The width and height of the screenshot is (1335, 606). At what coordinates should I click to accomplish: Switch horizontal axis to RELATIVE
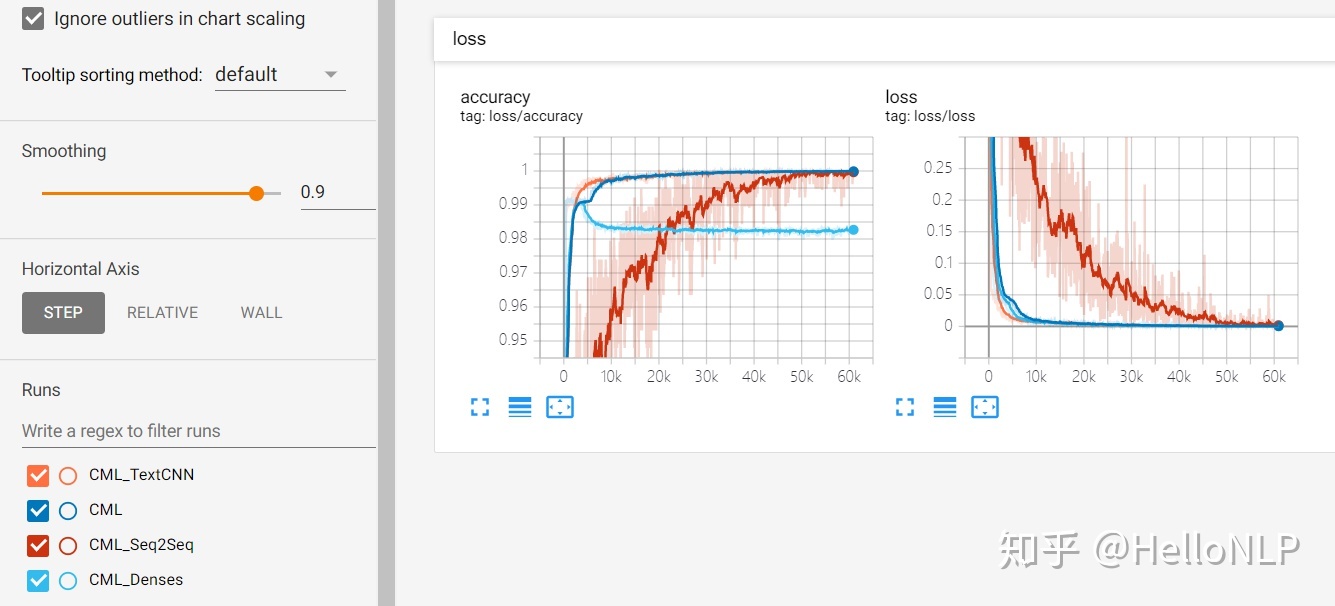click(x=162, y=313)
